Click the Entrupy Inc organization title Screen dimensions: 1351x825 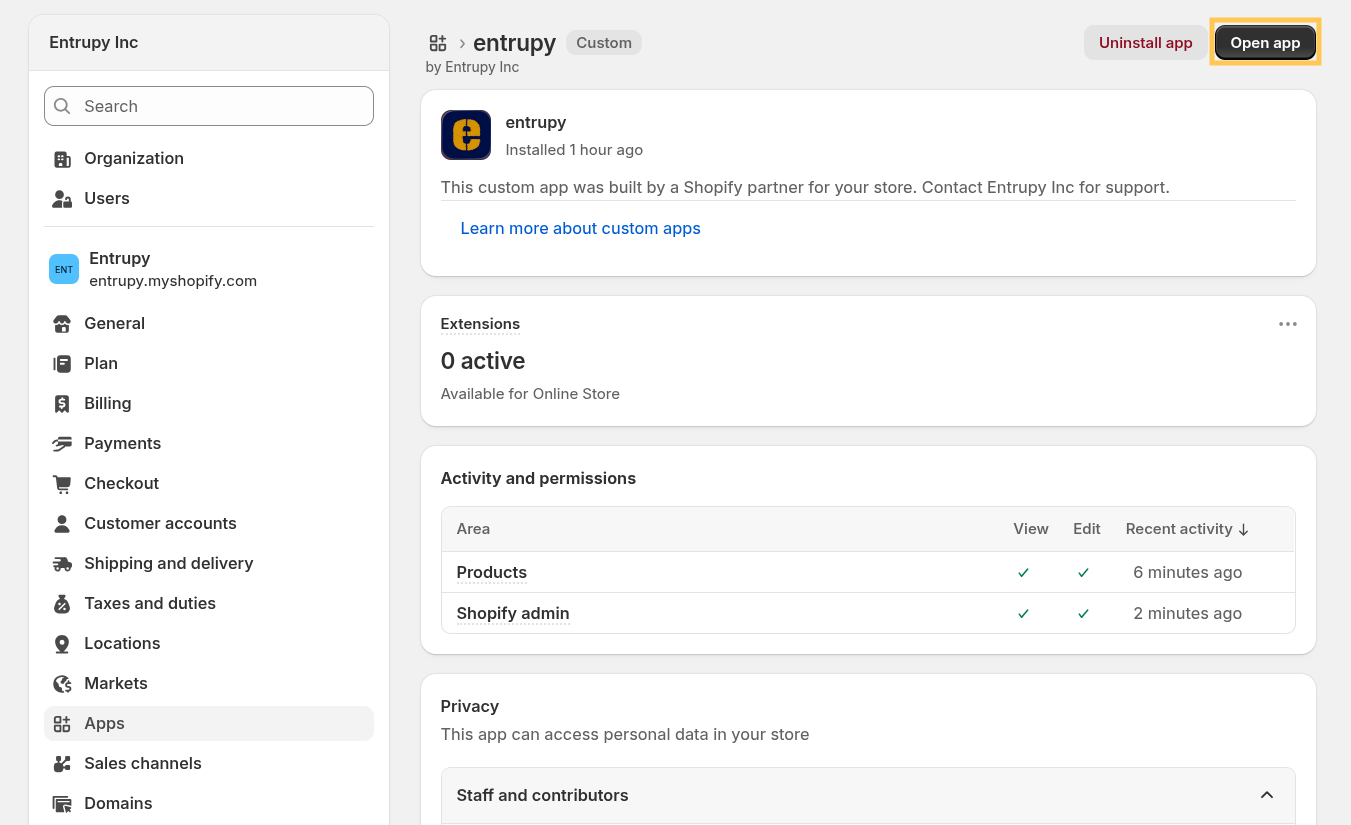click(94, 43)
